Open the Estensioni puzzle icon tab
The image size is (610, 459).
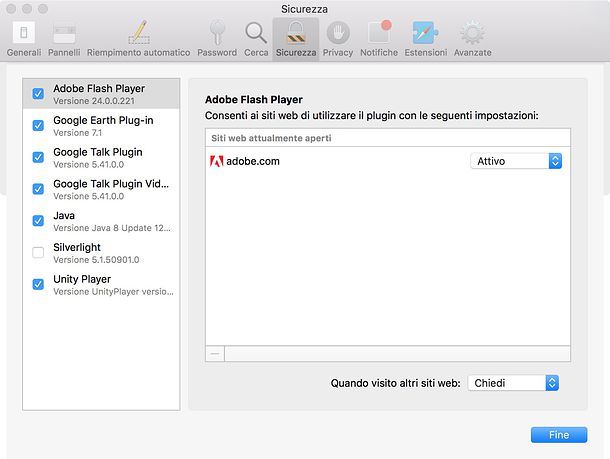tap(426, 39)
